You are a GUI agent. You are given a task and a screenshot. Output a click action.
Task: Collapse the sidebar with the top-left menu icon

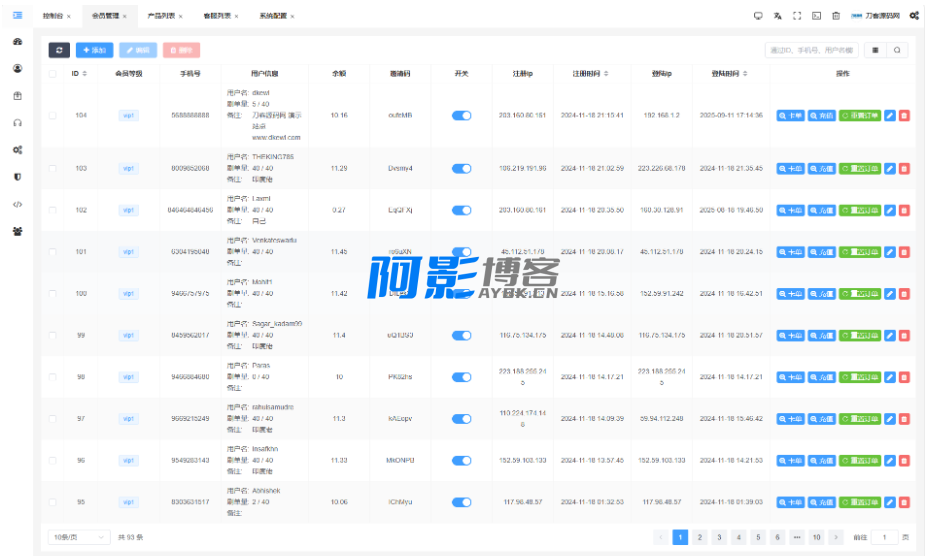click(17, 16)
